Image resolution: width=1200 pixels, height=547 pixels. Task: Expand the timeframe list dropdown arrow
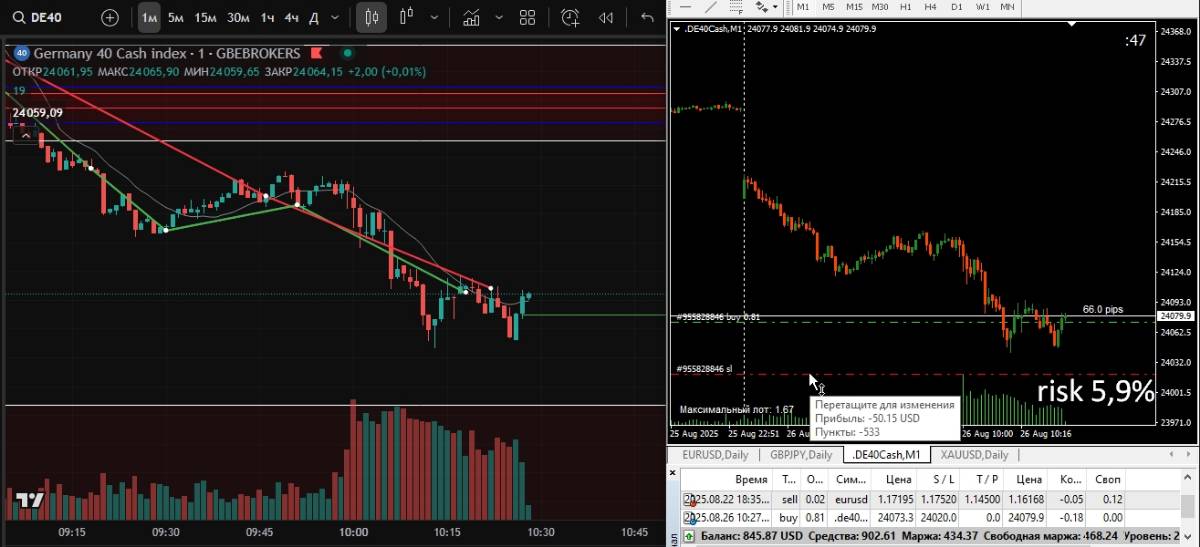pos(335,17)
